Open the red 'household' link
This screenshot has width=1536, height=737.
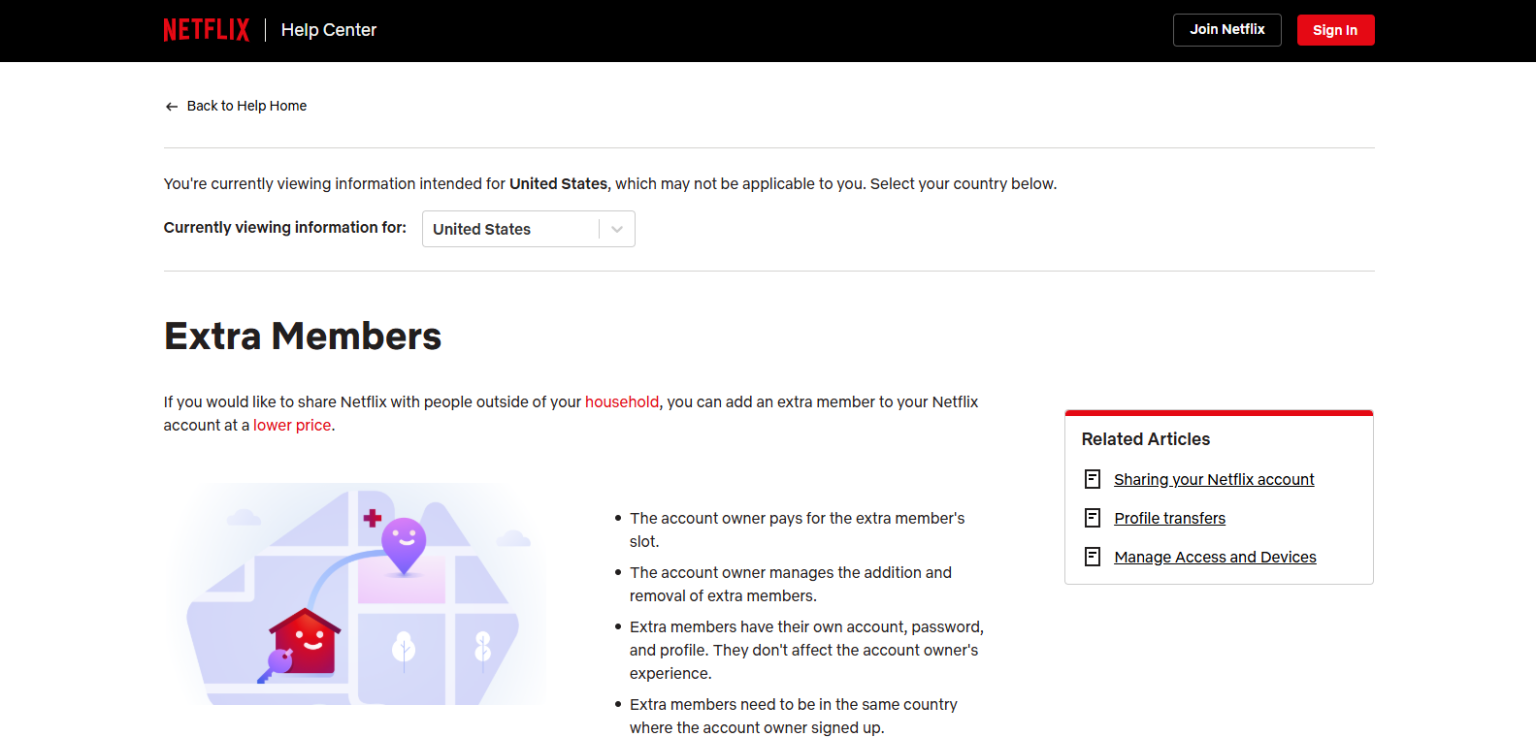(622, 402)
